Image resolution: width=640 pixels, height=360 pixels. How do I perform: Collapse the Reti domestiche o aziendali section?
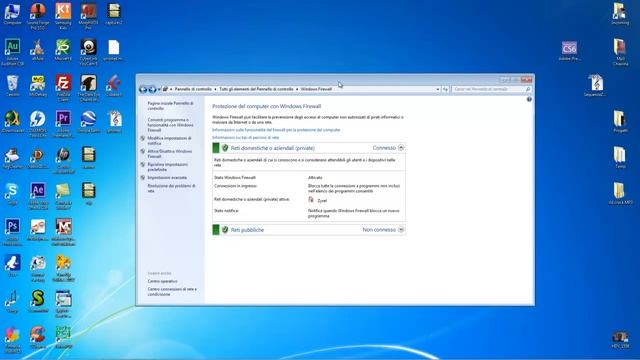coord(401,148)
